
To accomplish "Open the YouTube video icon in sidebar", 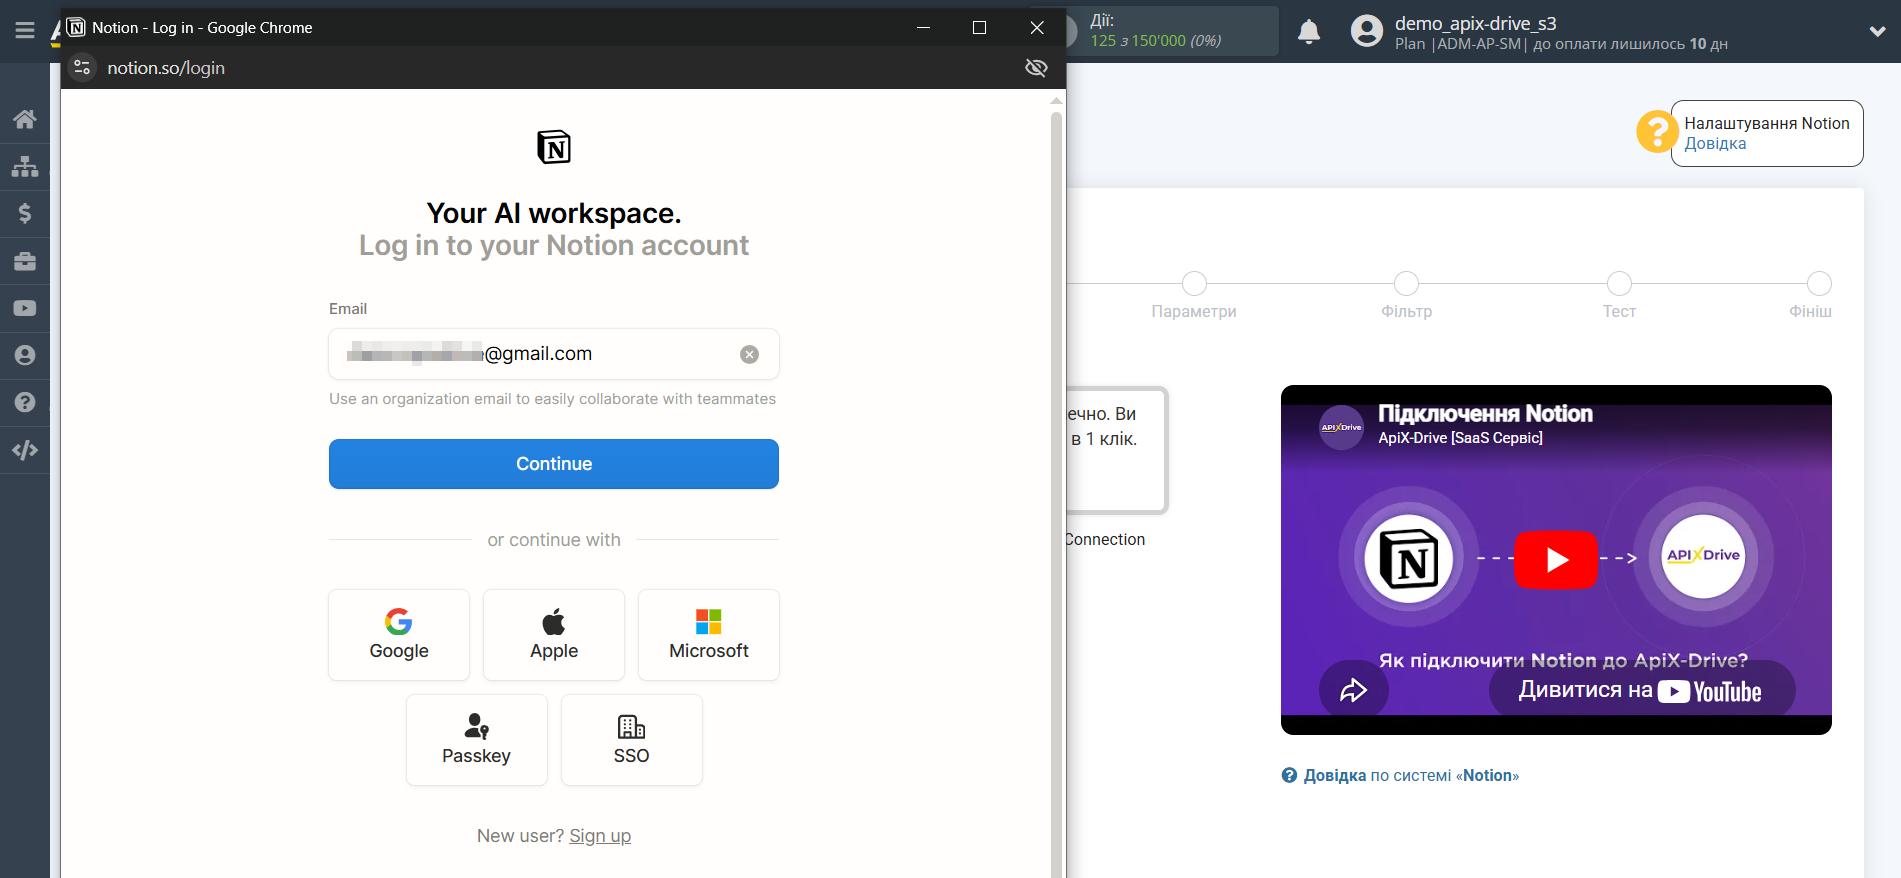I will [25, 308].
